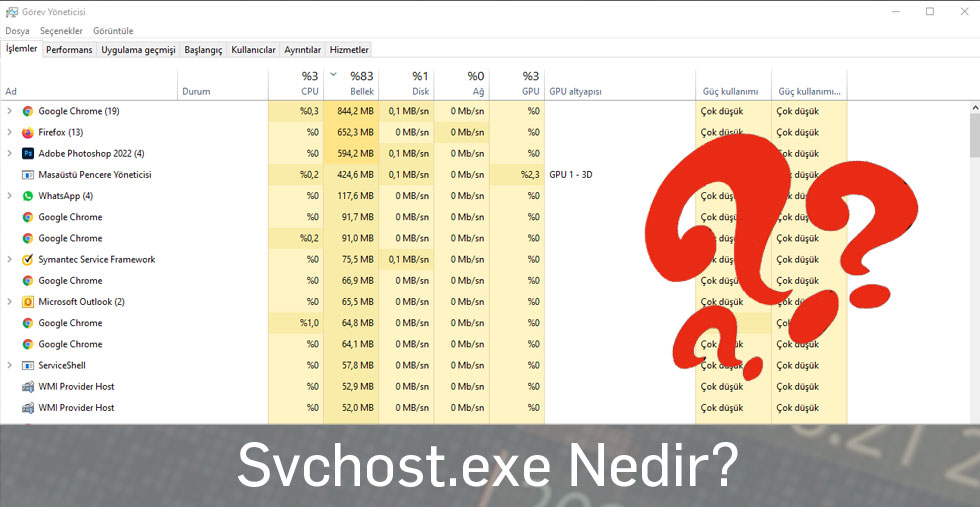Image resolution: width=980 pixels, height=507 pixels.
Task: Click icon of WMI Provider Host 52,0 MB
Action: point(28,408)
